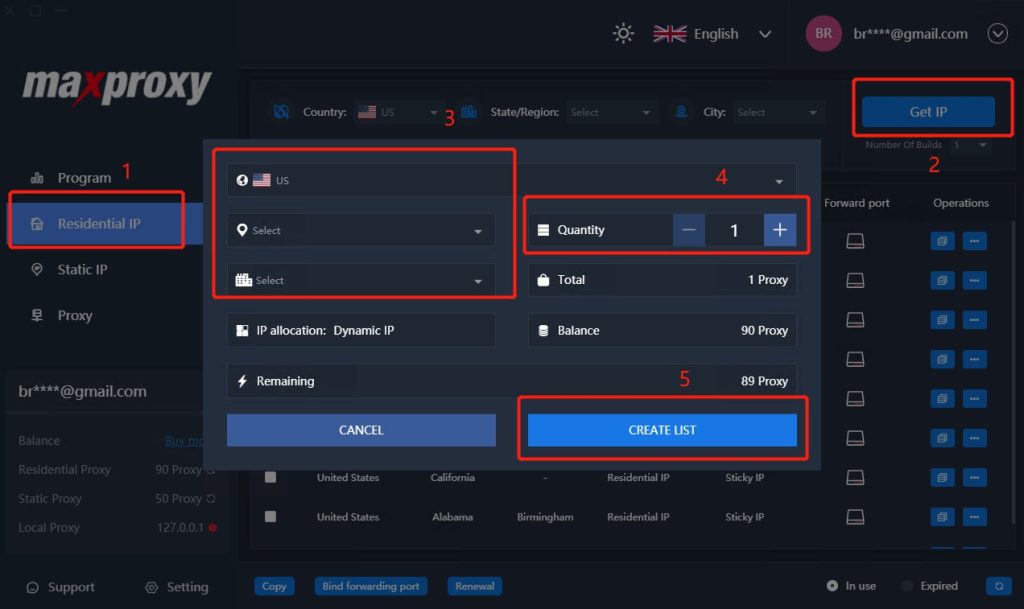Viewport: 1024px width, 609px height.
Task: Open the Country filter dropdown in the top bar
Action: pyautogui.click(x=398, y=112)
